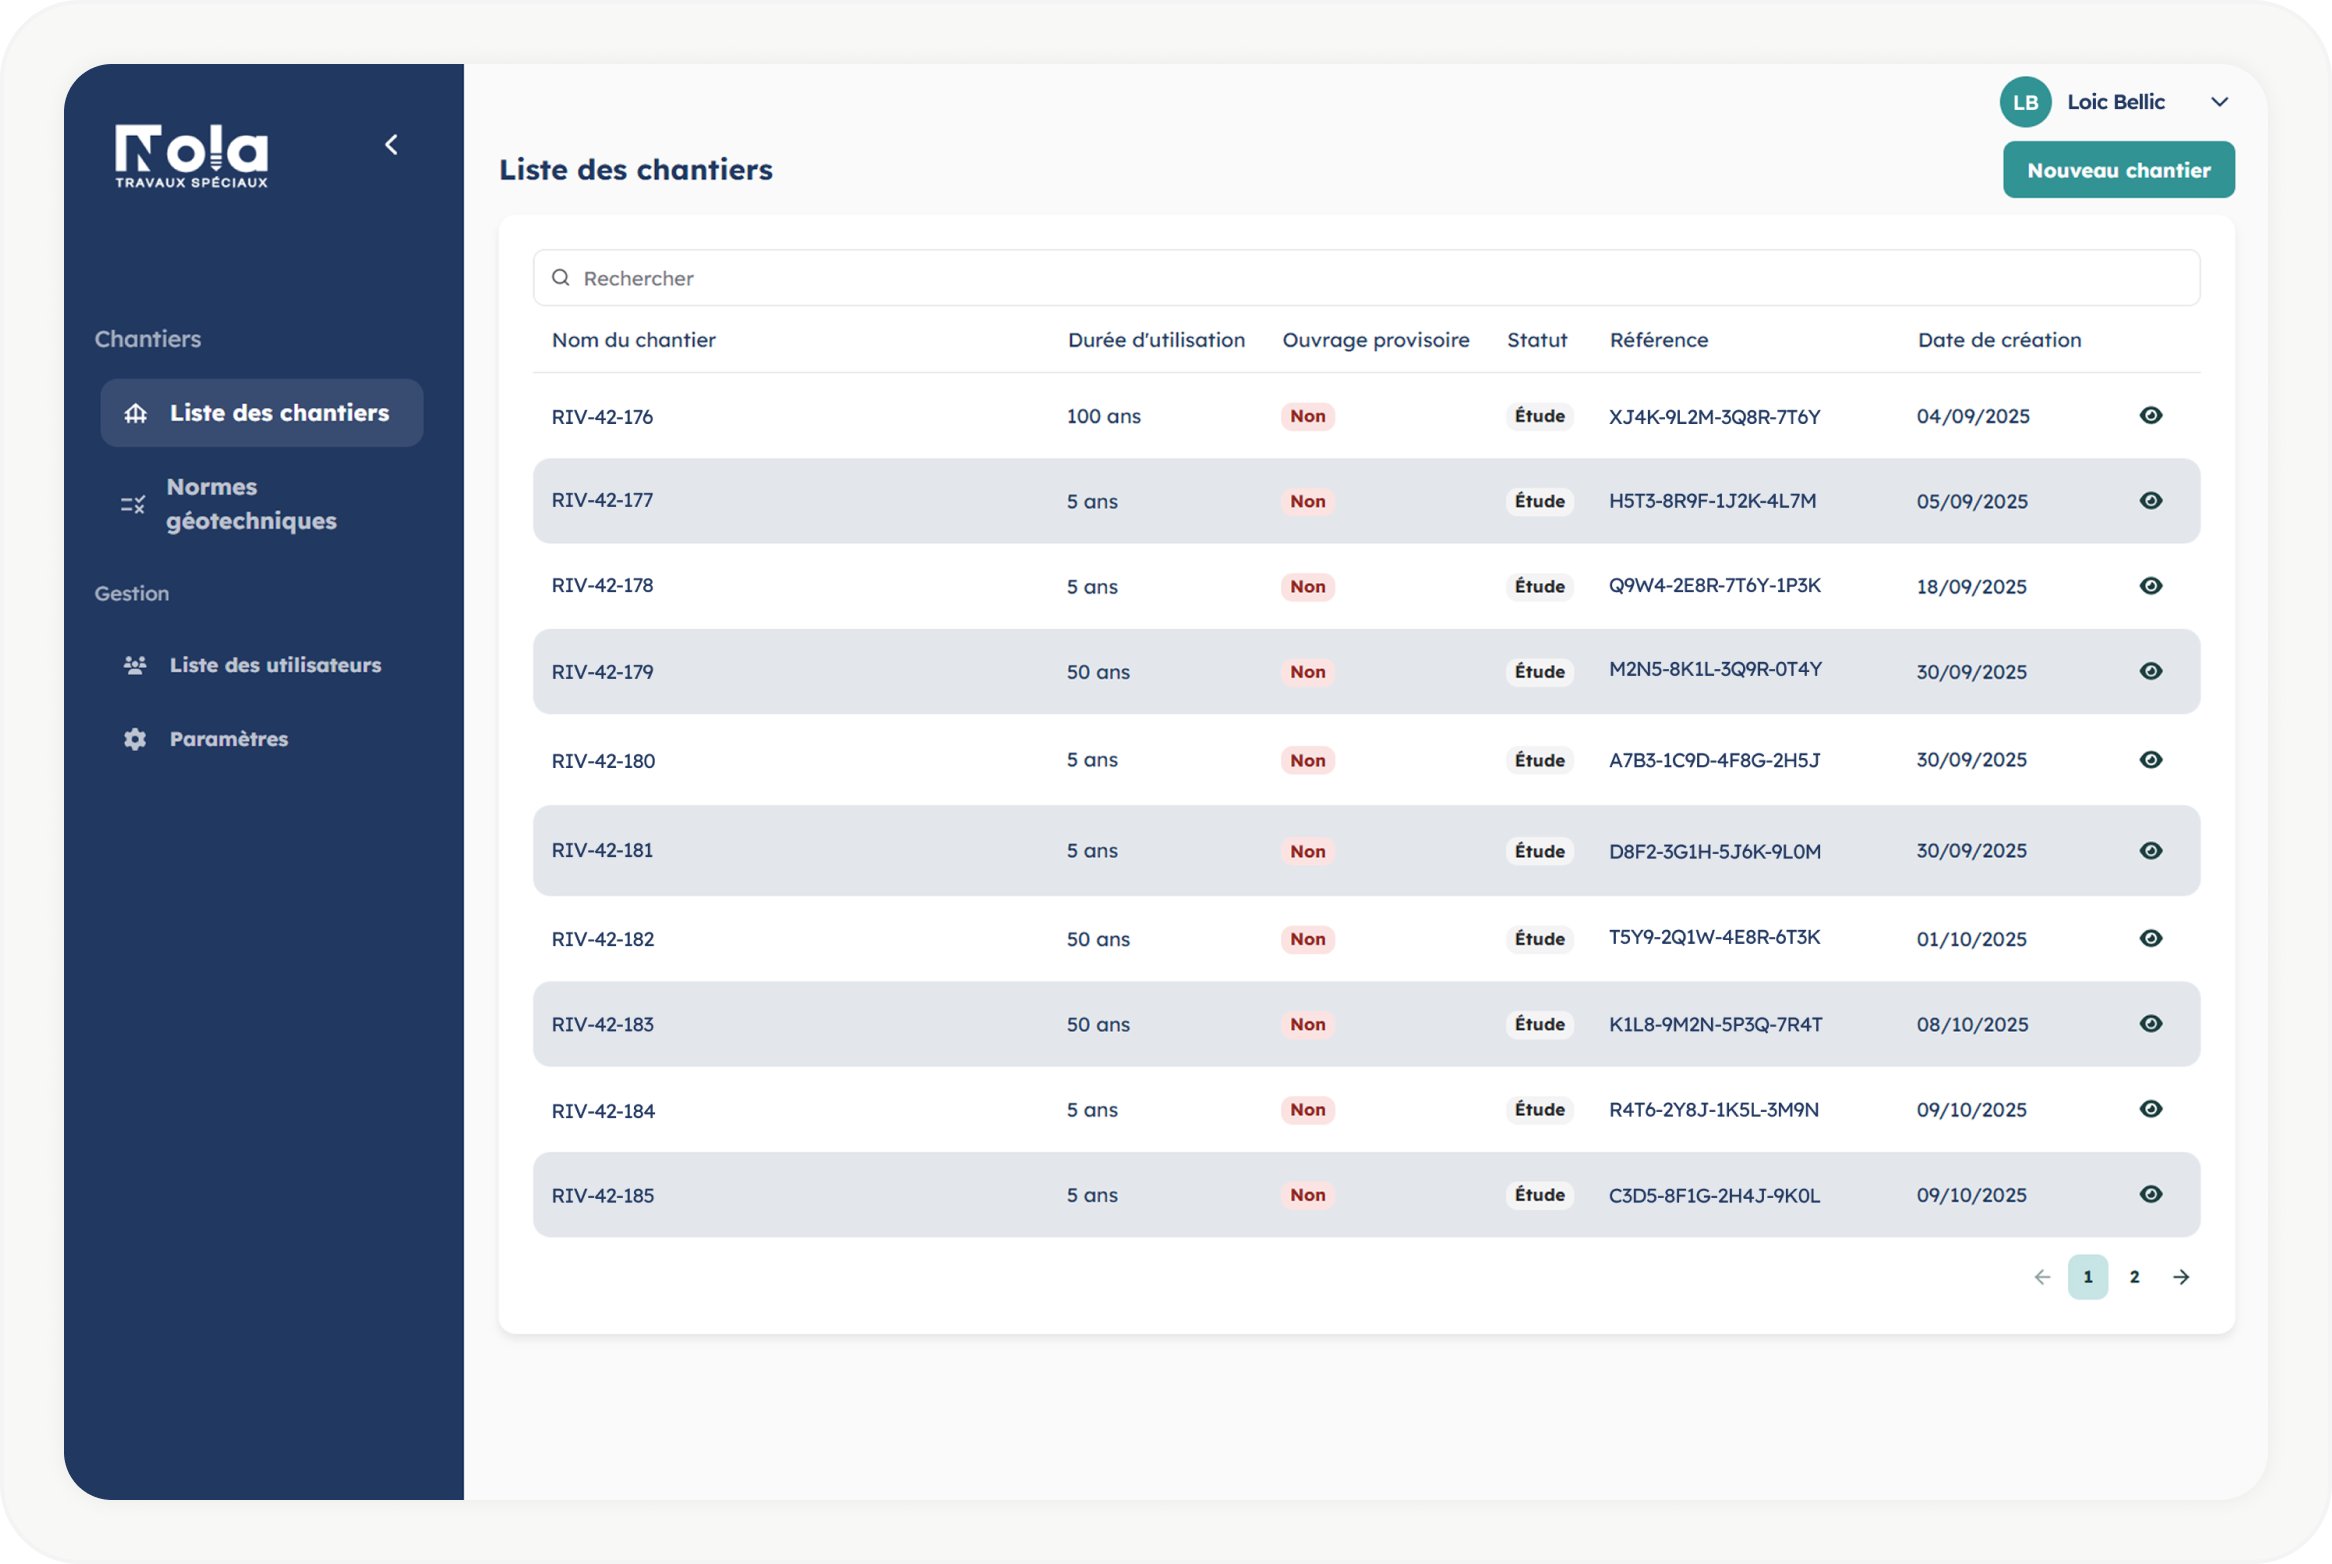Click the eye icon on row RIV-42-185

pos(2150,1194)
